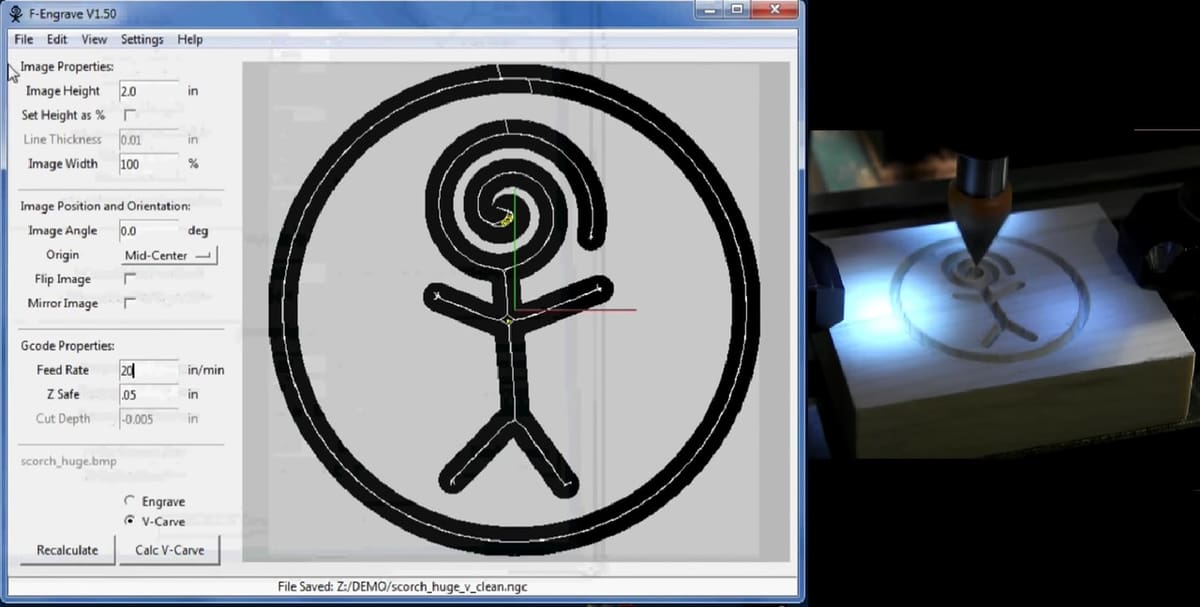The image size is (1200, 607).
Task: Open the File menu
Action: click(24, 40)
